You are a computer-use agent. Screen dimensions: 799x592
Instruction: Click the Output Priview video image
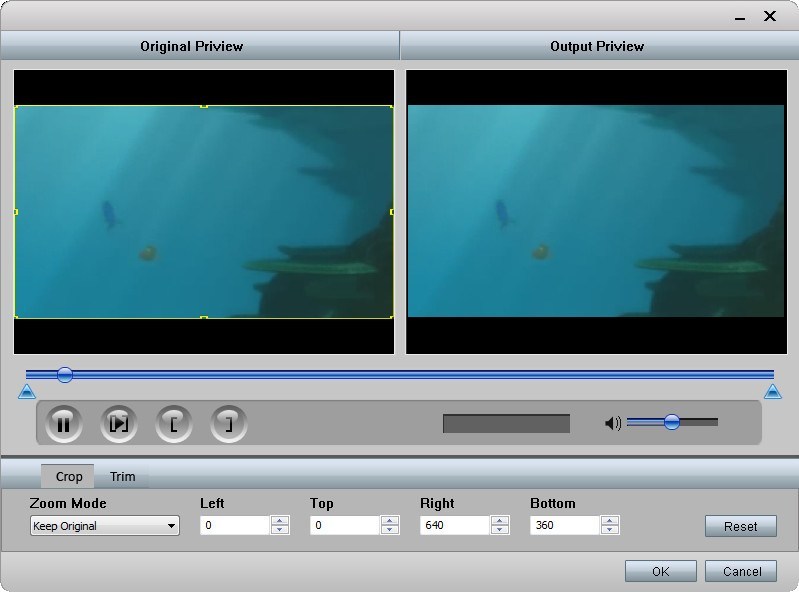[596, 211]
